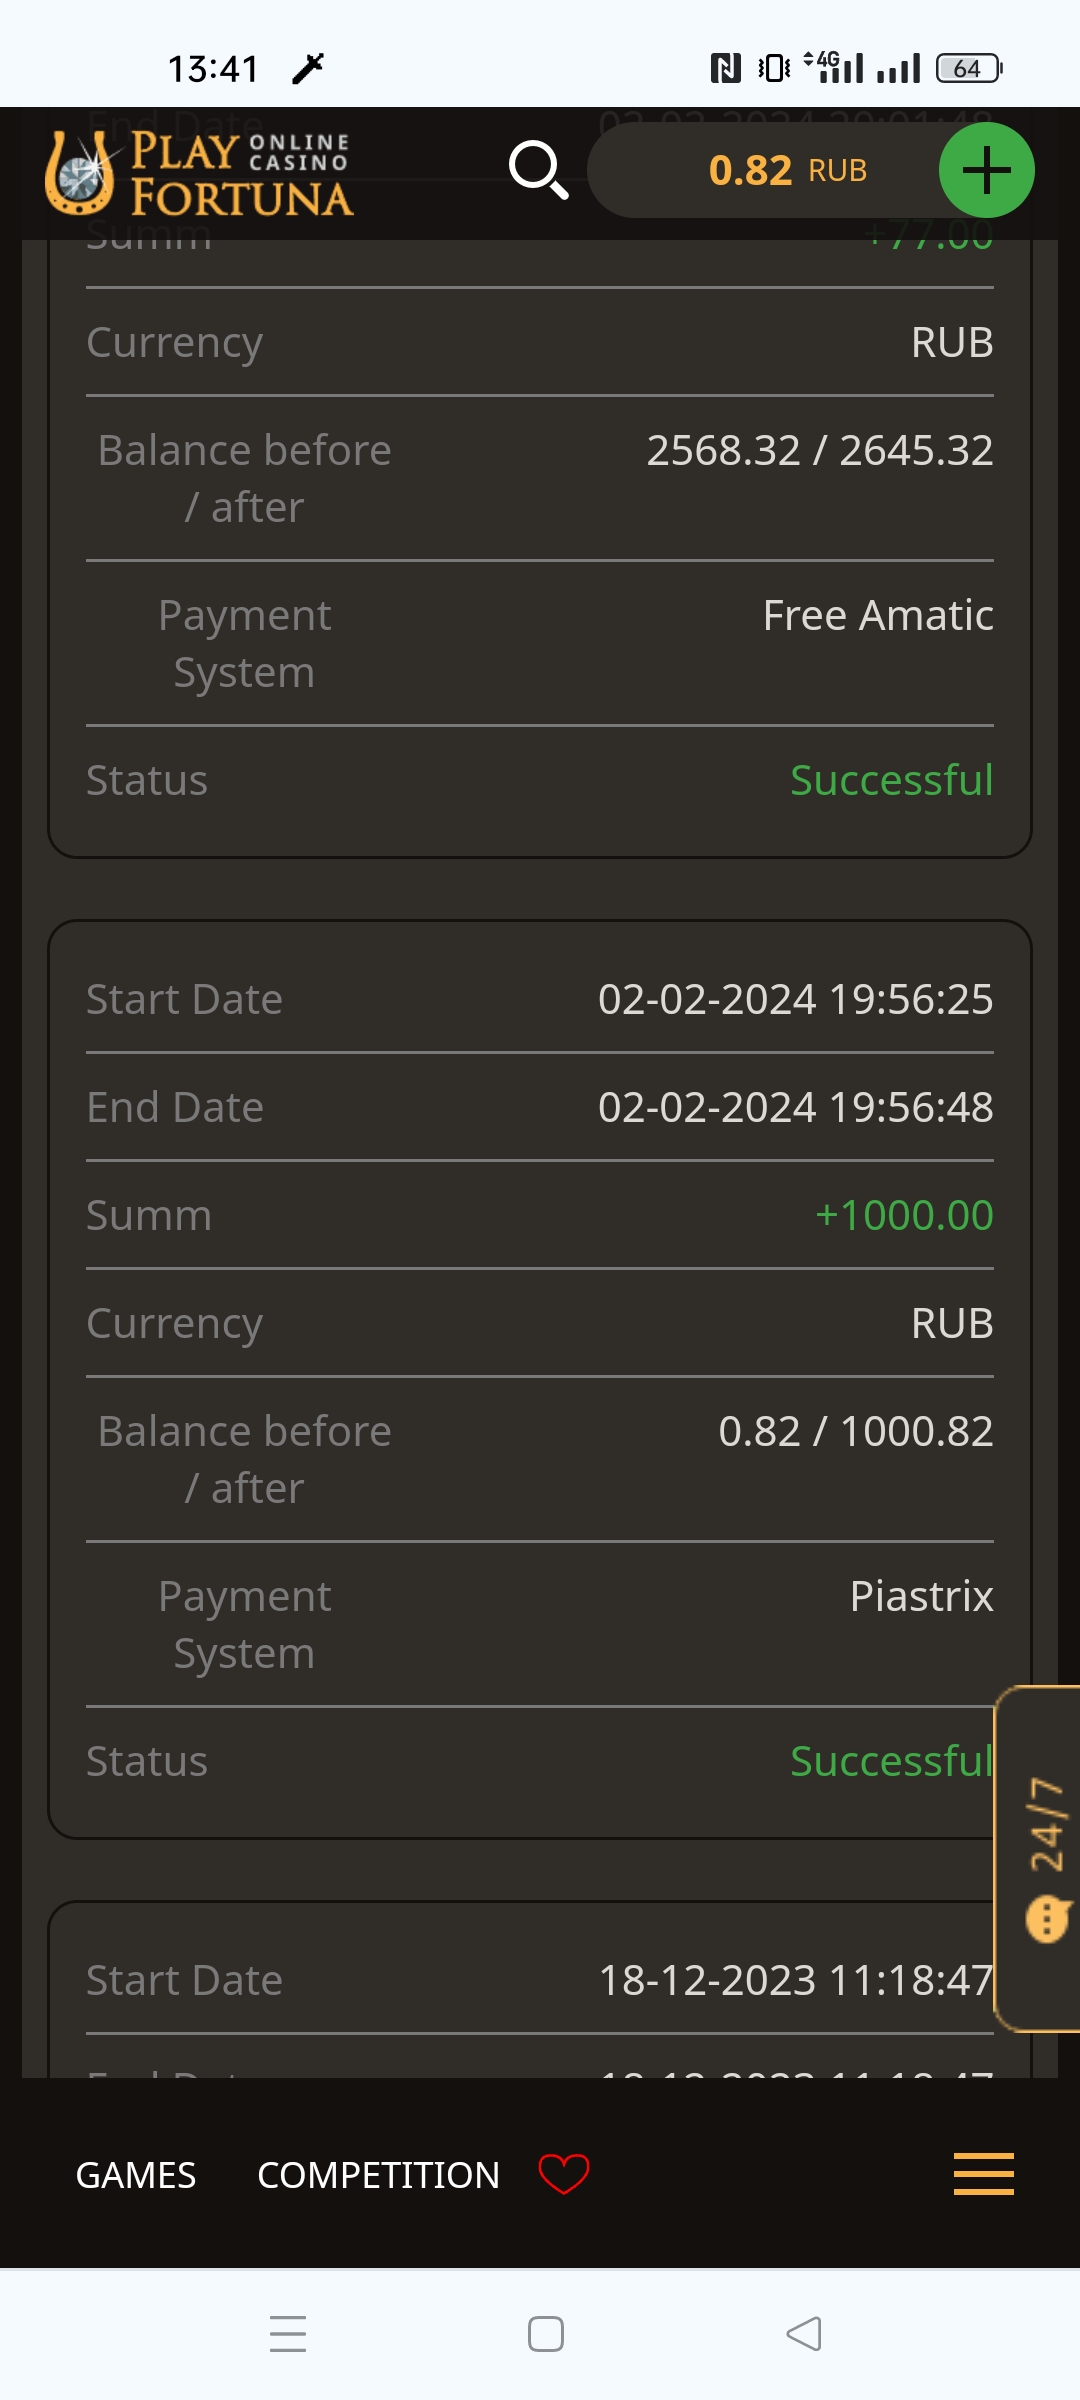
Task: Switch to the GAMES tab
Action: tap(136, 2175)
